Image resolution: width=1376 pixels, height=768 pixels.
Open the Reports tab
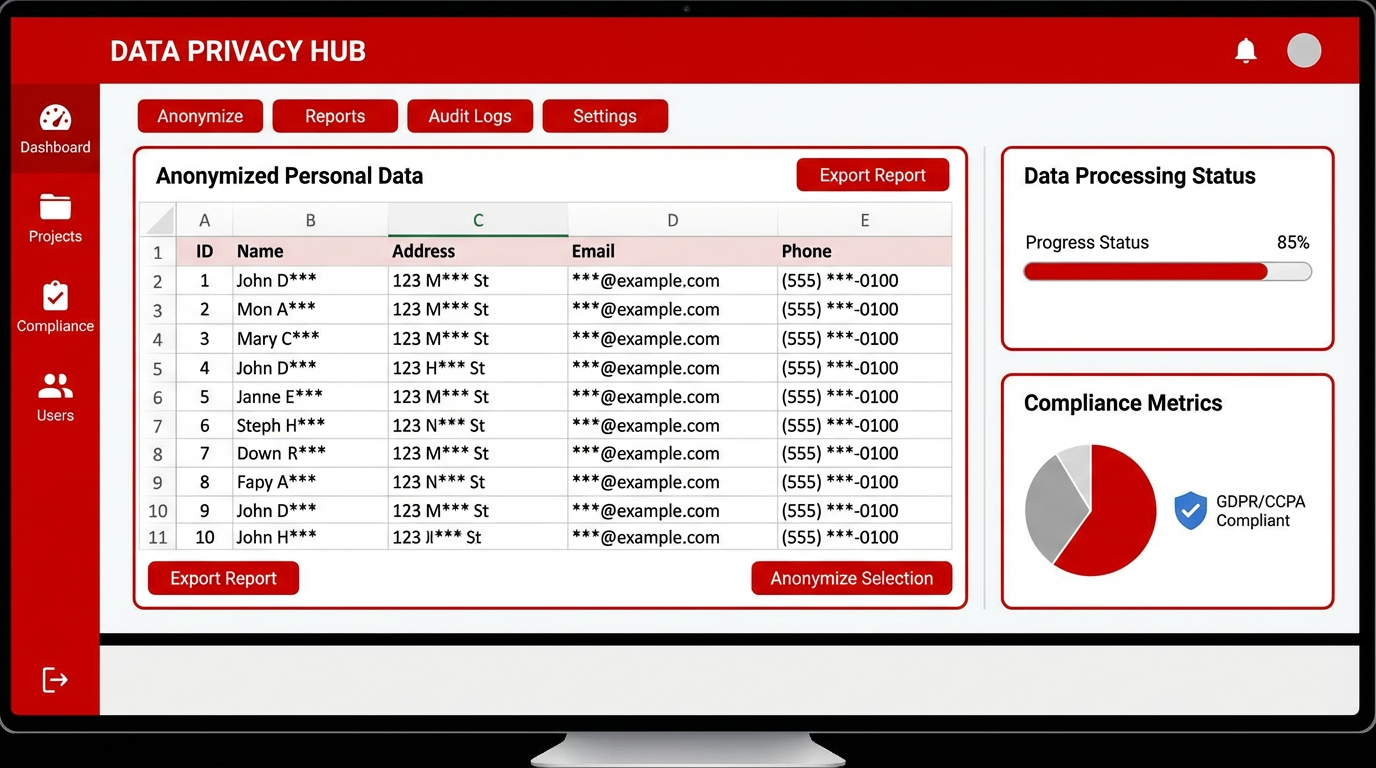point(335,116)
